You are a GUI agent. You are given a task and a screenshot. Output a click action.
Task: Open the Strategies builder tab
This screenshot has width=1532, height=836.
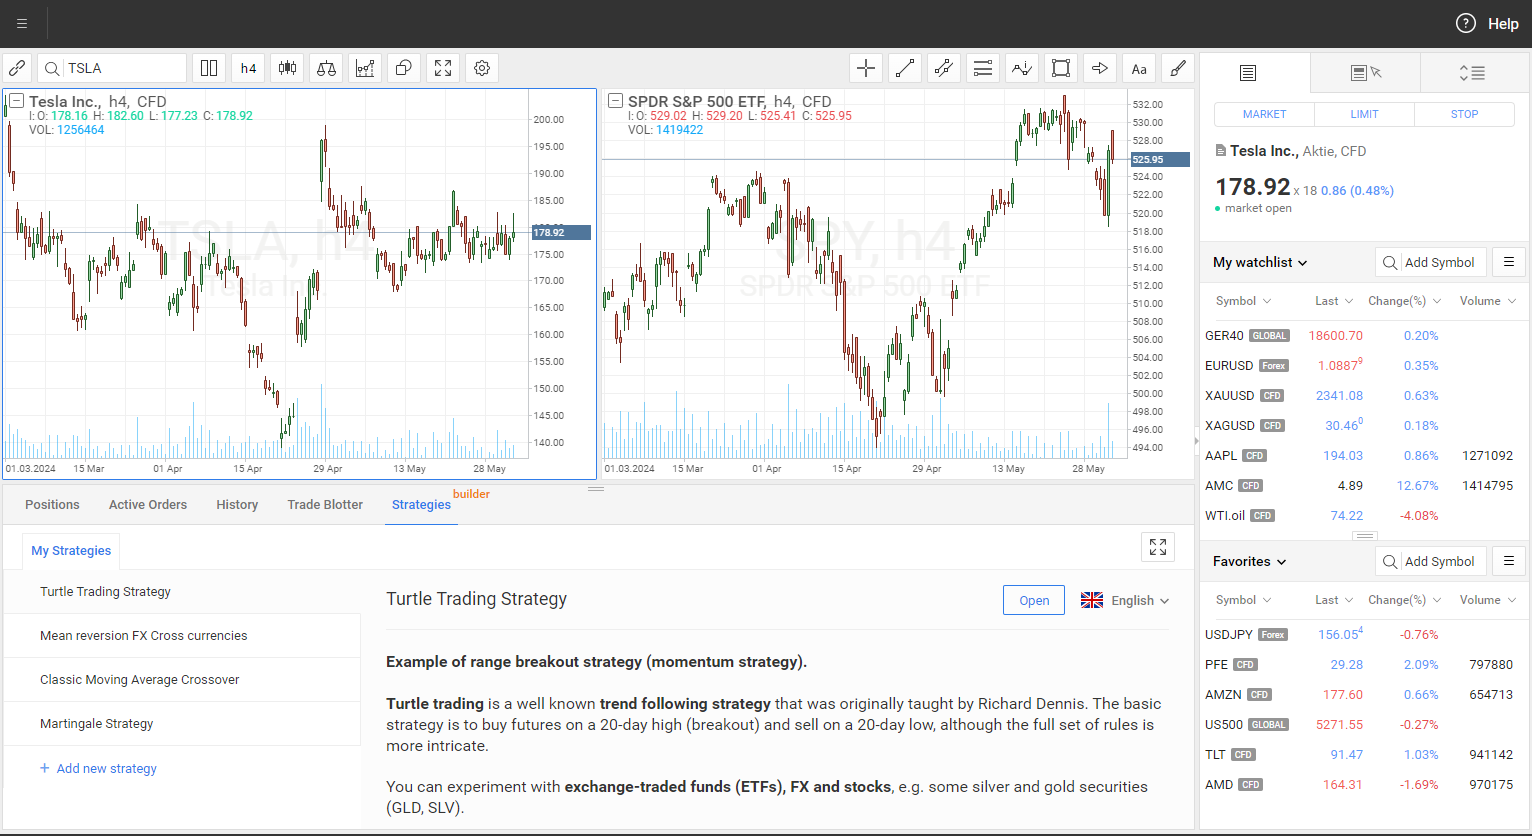pos(421,505)
